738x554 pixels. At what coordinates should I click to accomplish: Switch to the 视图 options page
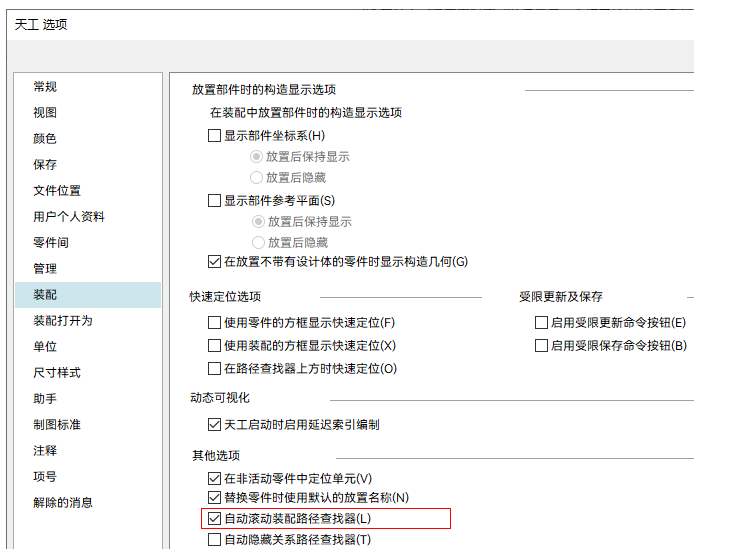pos(45,113)
